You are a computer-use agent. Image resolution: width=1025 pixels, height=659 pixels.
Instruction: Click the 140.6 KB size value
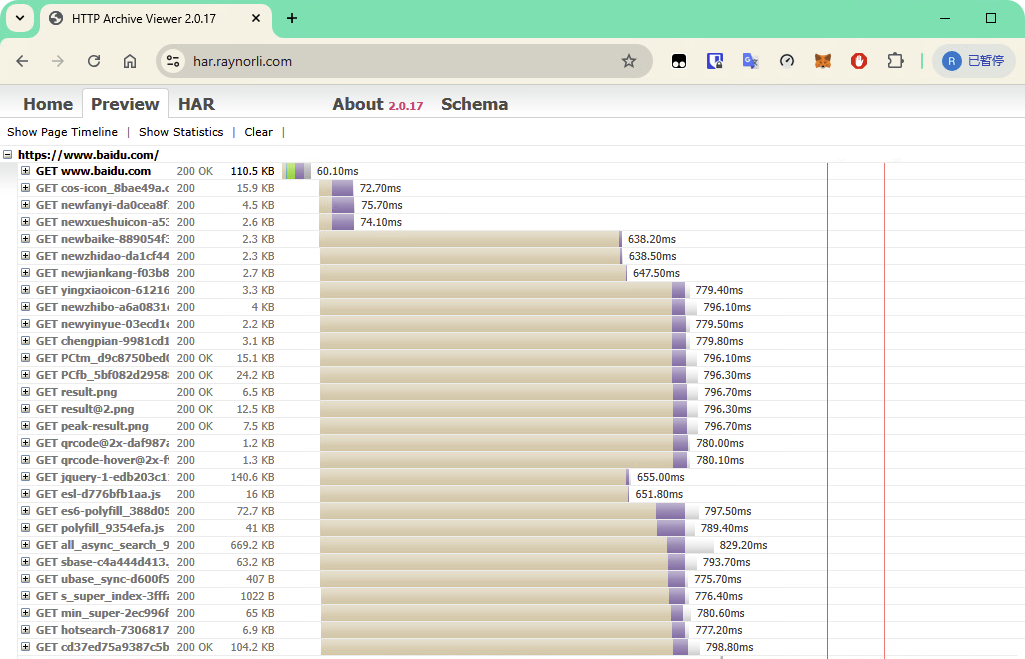(x=252, y=477)
